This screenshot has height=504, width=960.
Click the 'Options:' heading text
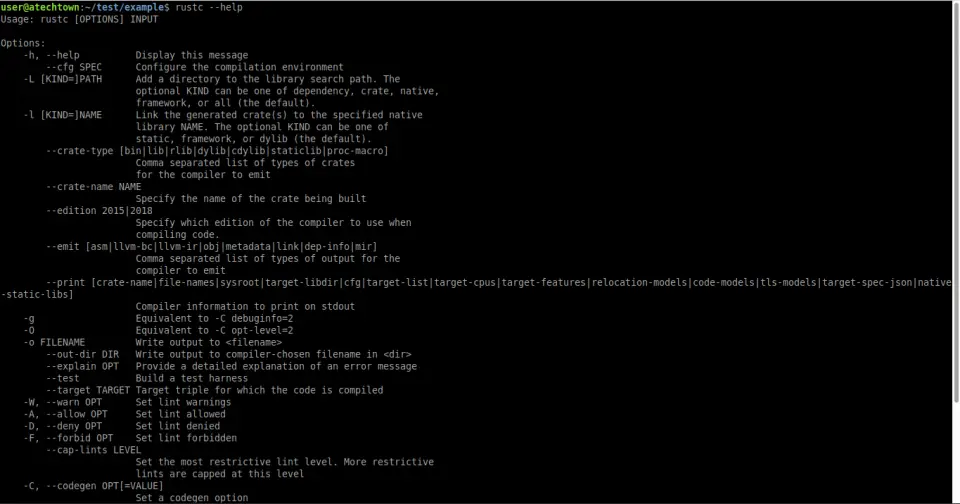(x=23, y=43)
